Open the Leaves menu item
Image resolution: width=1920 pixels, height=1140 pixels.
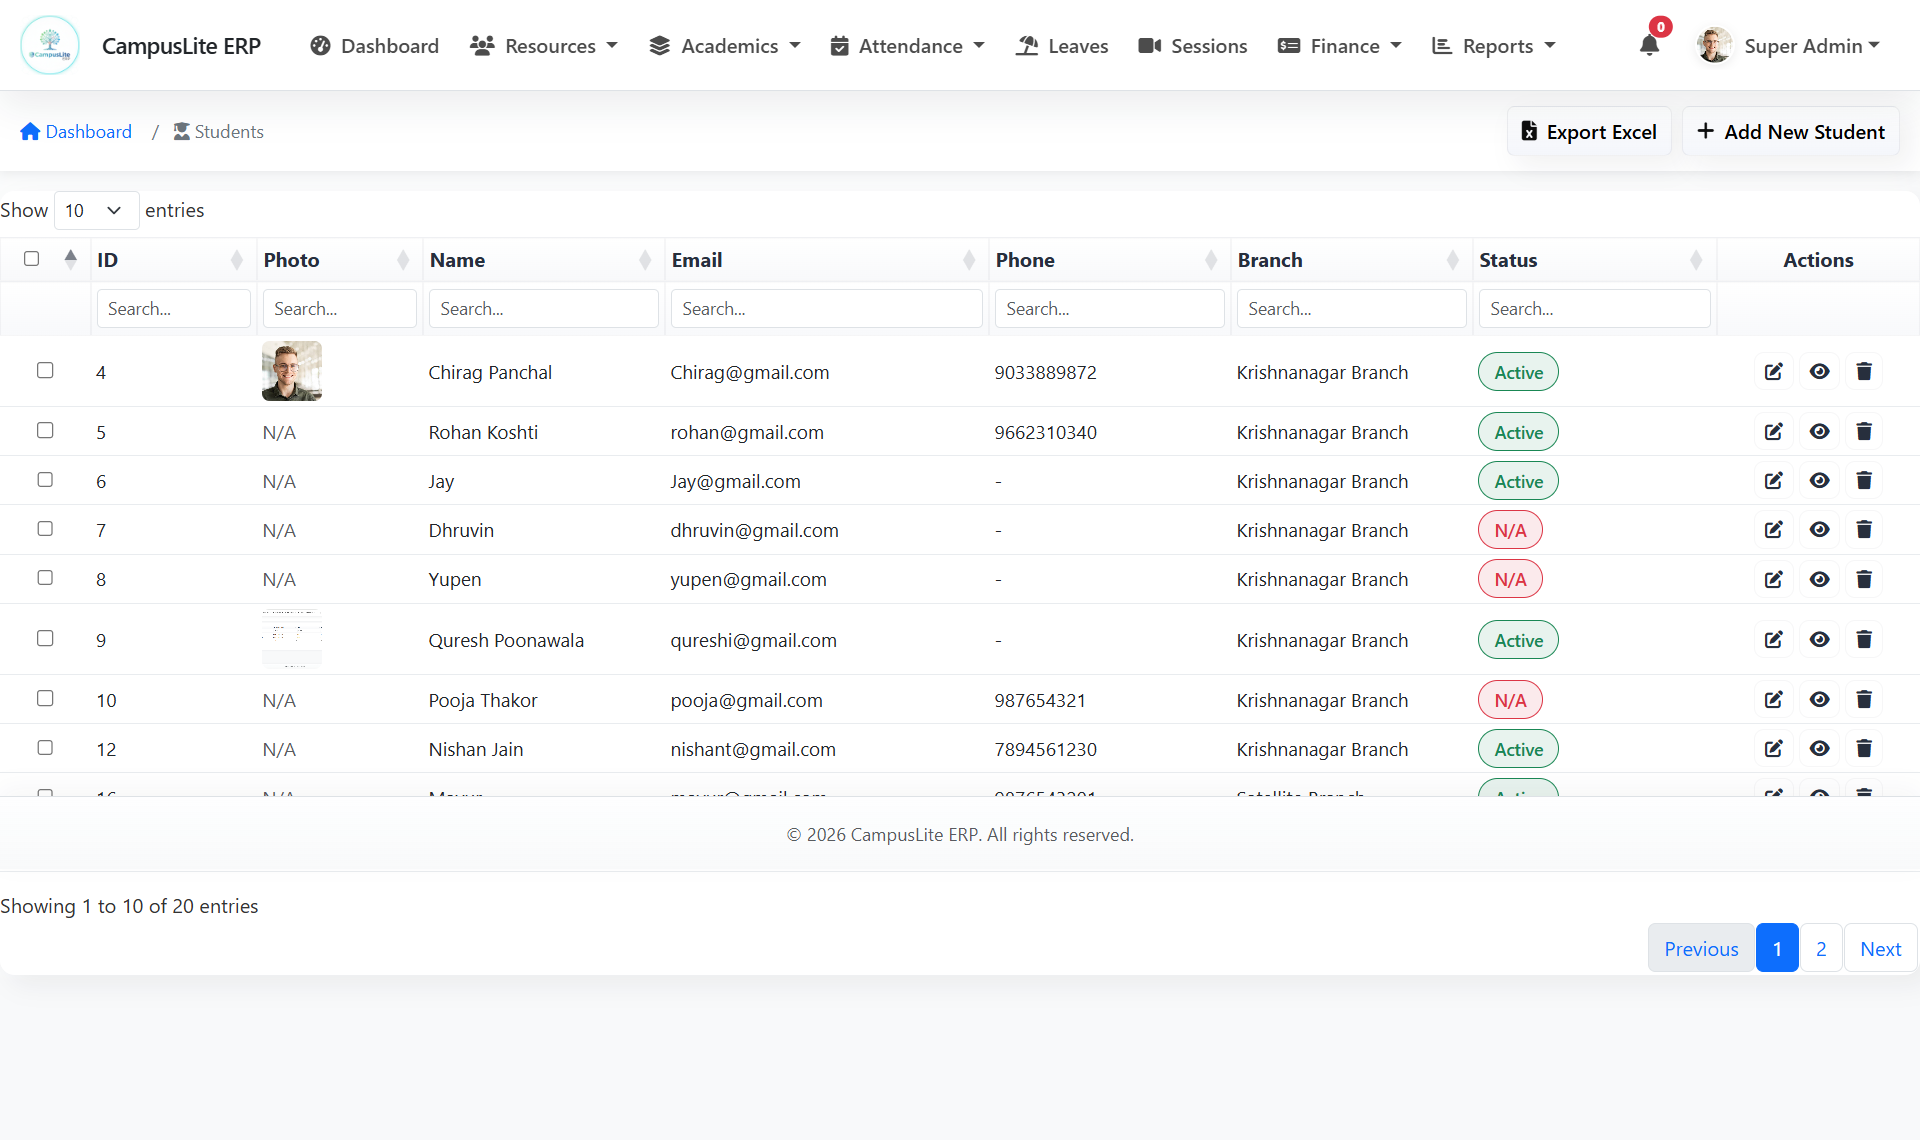click(1062, 46)
